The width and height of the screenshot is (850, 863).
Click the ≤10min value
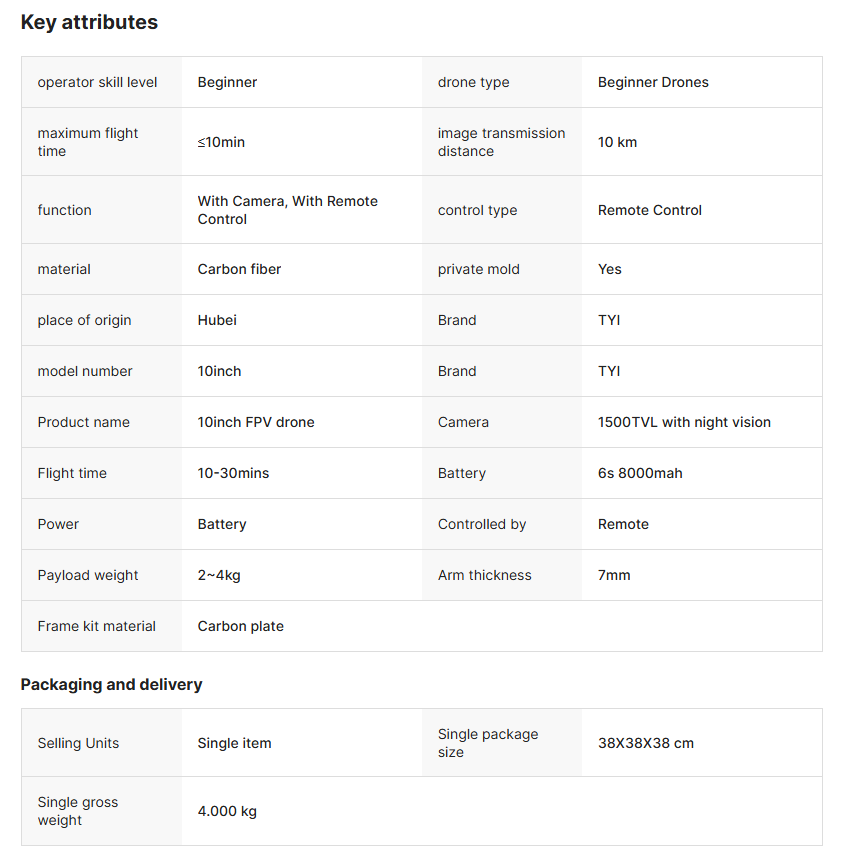221,142
